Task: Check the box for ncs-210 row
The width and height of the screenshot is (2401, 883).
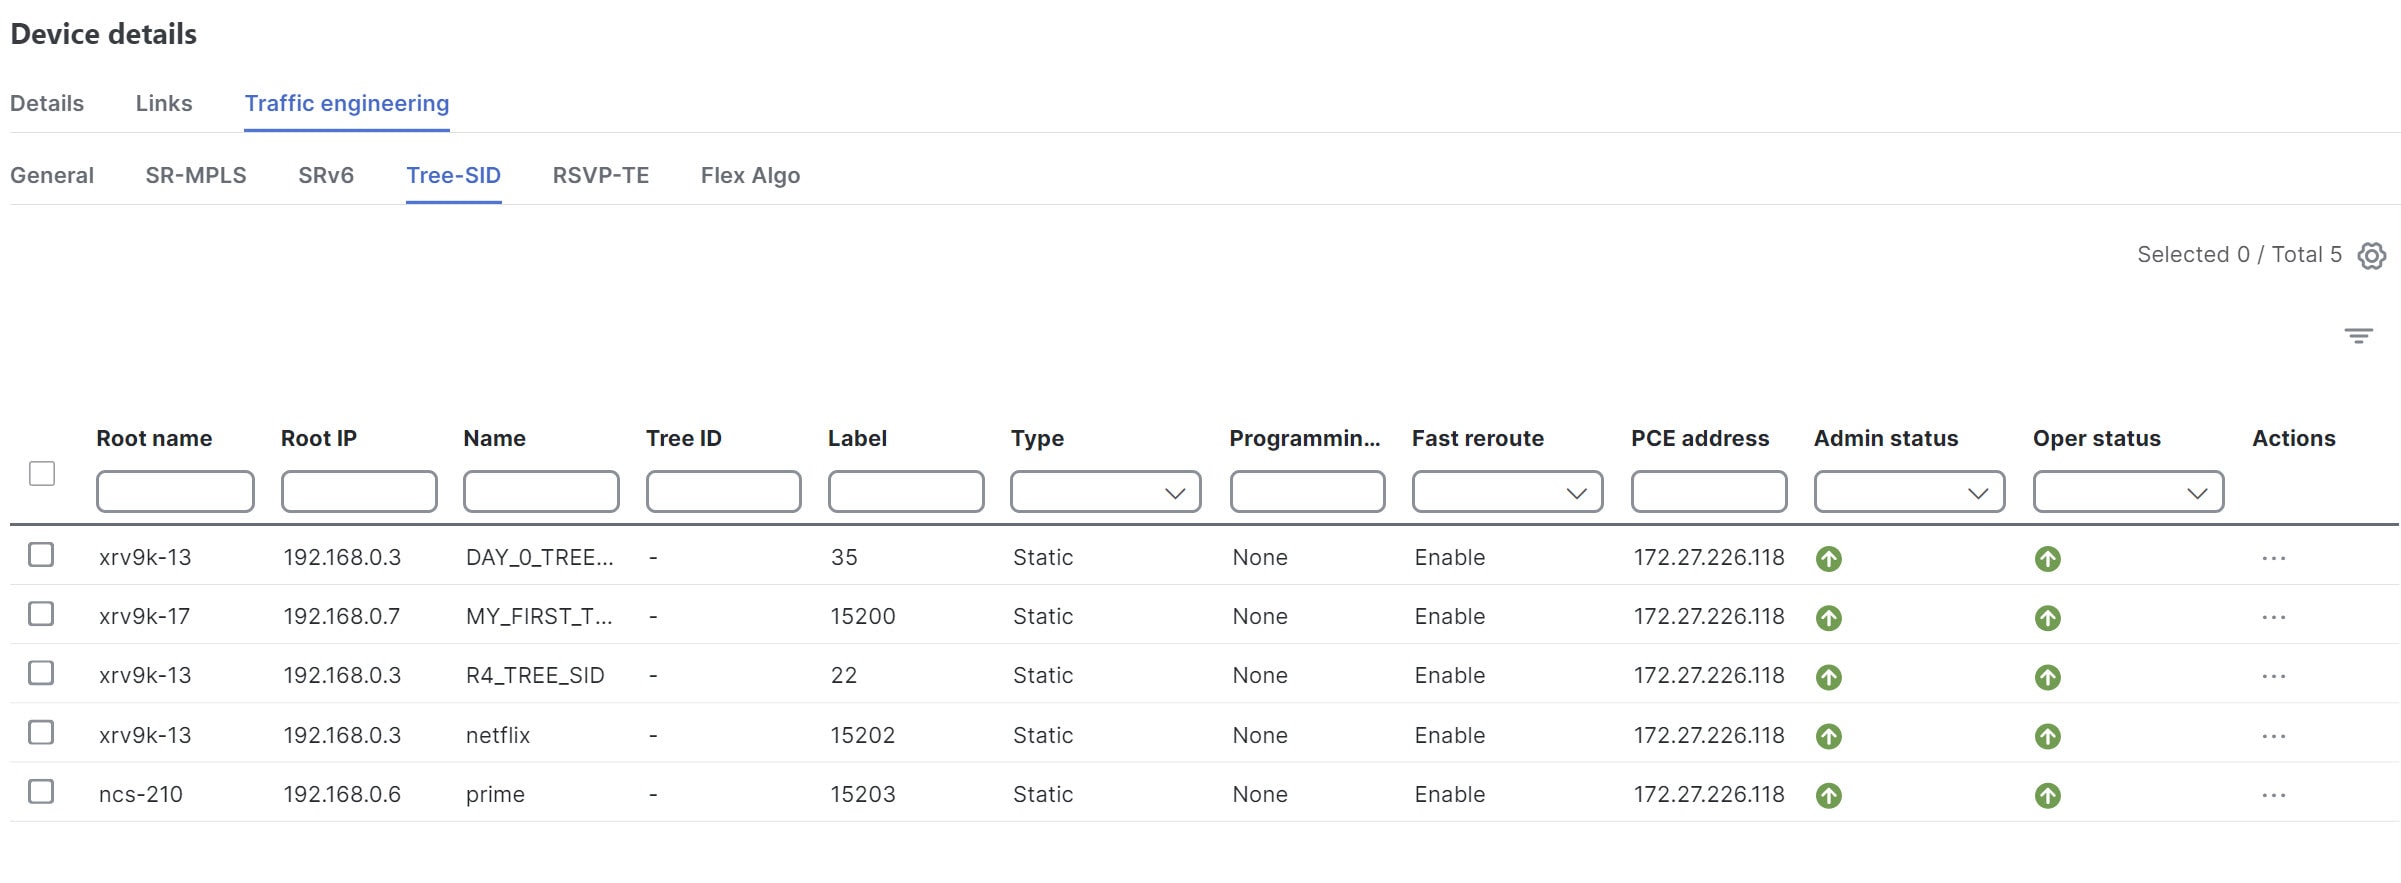Action: pyautogui.click(x=41, y=792)
